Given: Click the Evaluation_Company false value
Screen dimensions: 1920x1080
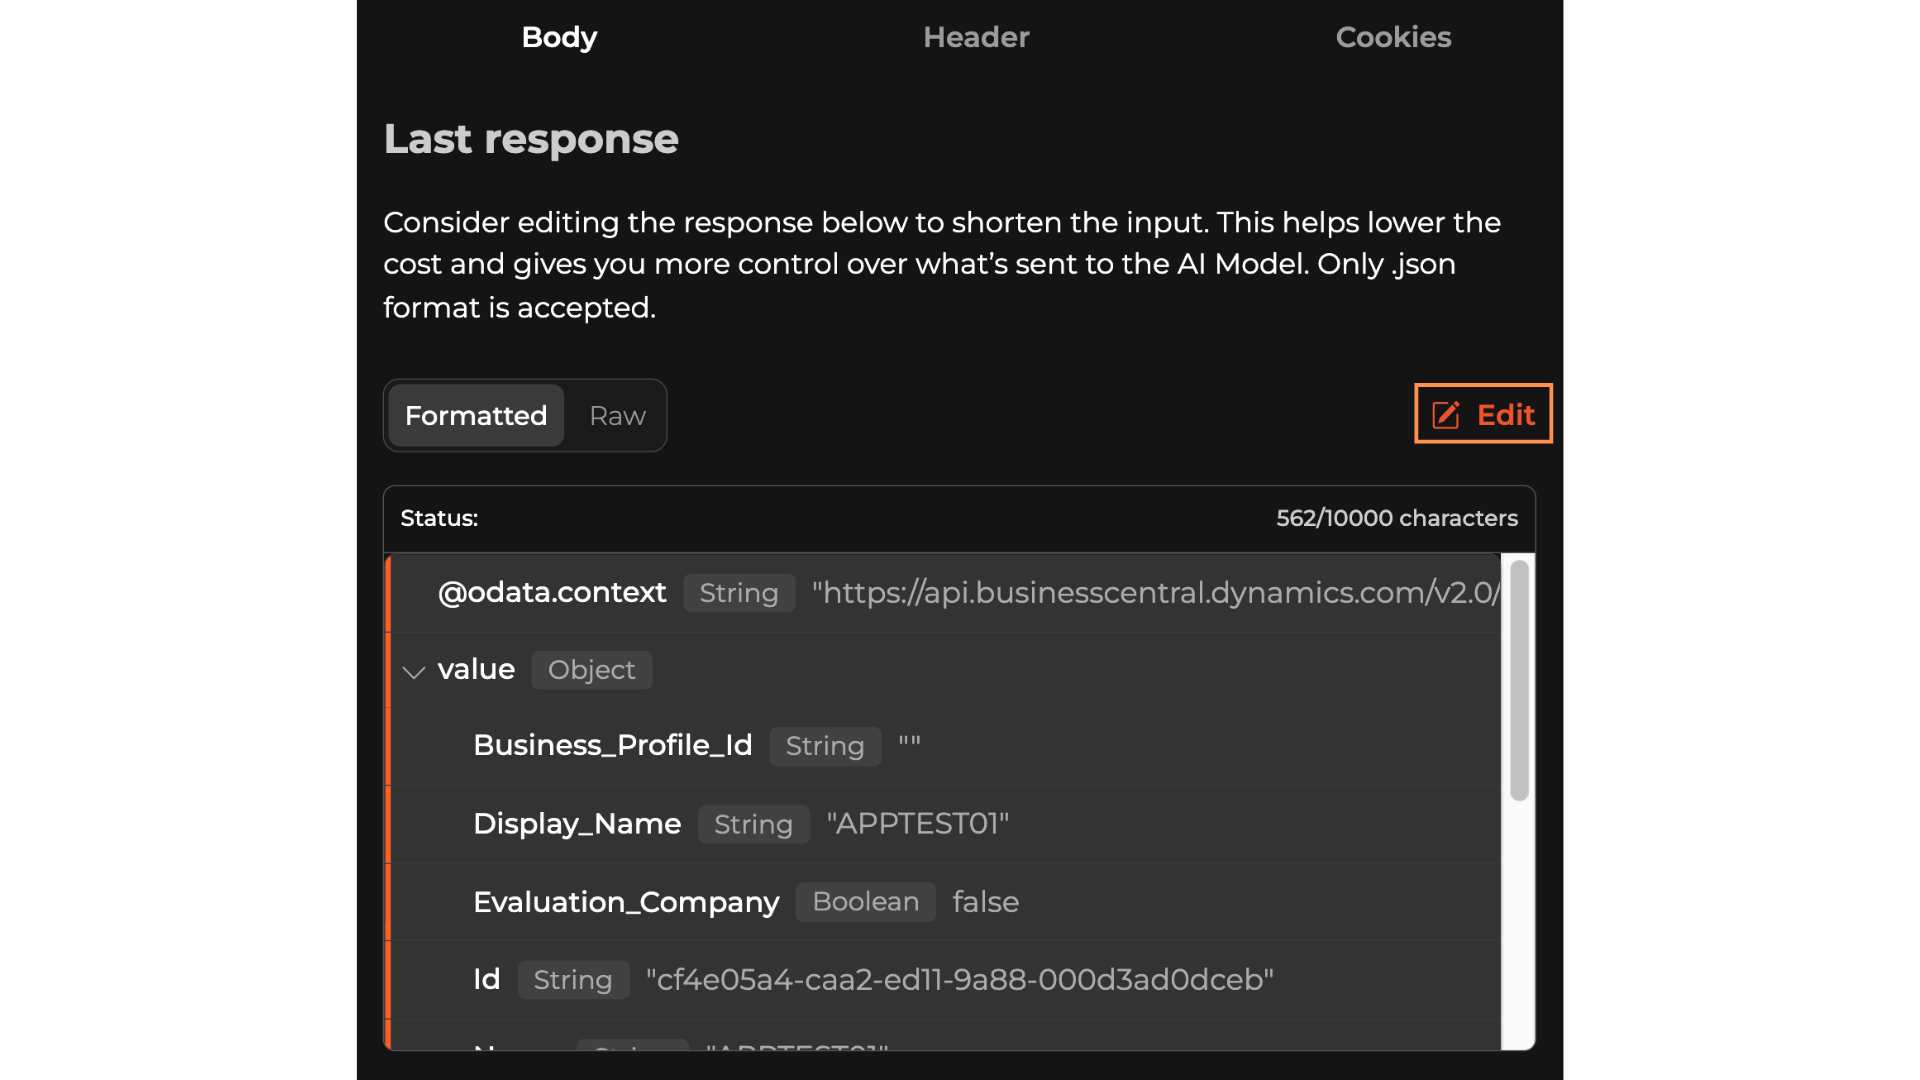Looking at the screenshot, I should [985, 901].
